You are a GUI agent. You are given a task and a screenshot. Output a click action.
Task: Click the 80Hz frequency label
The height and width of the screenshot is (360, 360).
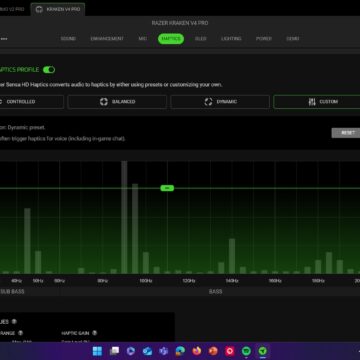tap(102, 281)
